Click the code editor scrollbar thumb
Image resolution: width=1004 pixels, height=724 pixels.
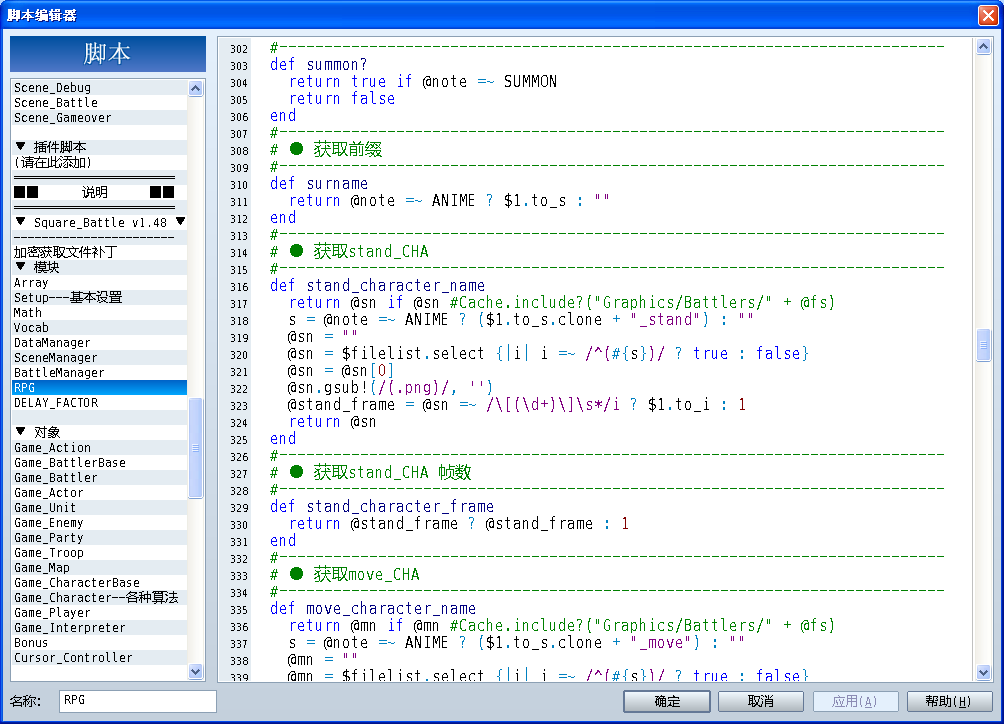click(x=984, y=345)
